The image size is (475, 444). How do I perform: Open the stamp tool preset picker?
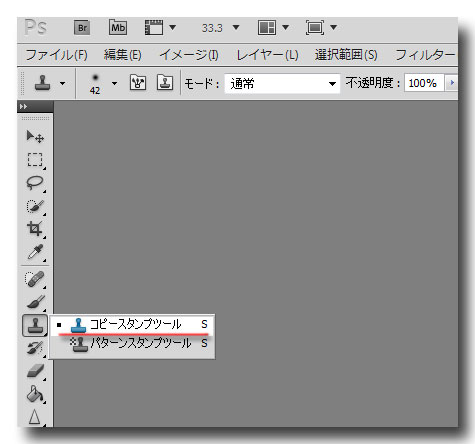(62, 83)
